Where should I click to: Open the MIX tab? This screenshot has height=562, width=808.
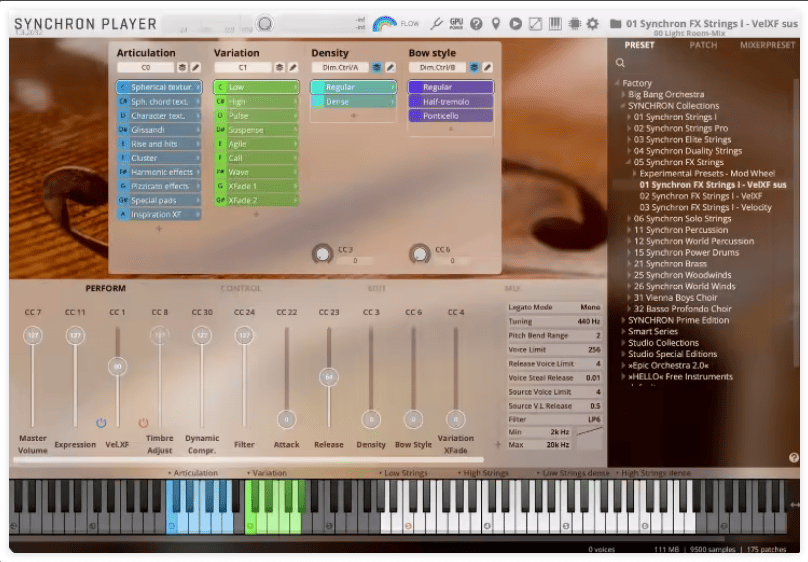click(512, 288)
